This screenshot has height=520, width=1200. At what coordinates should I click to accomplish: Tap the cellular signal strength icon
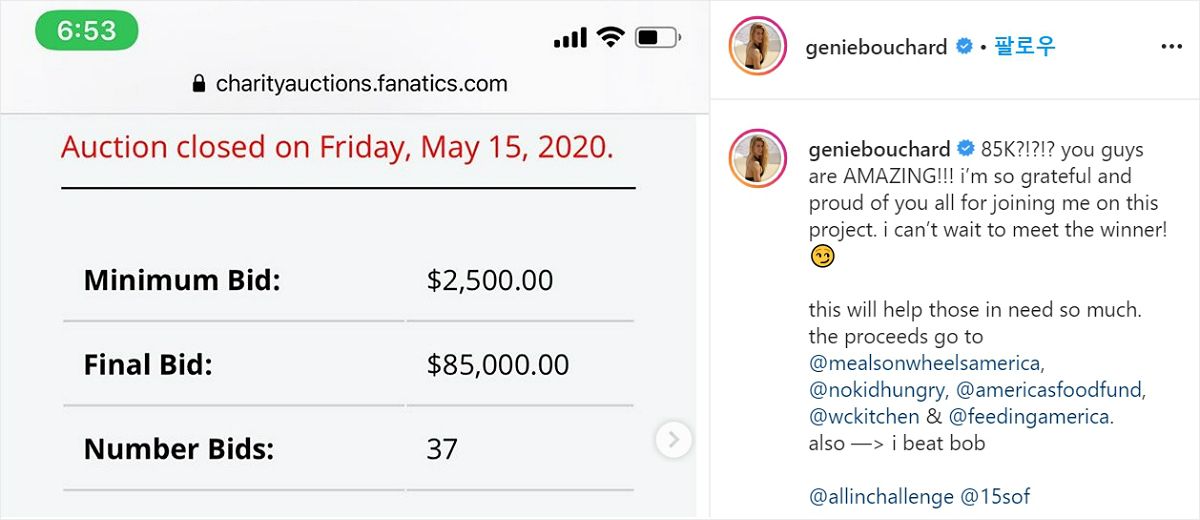(570, 38)
